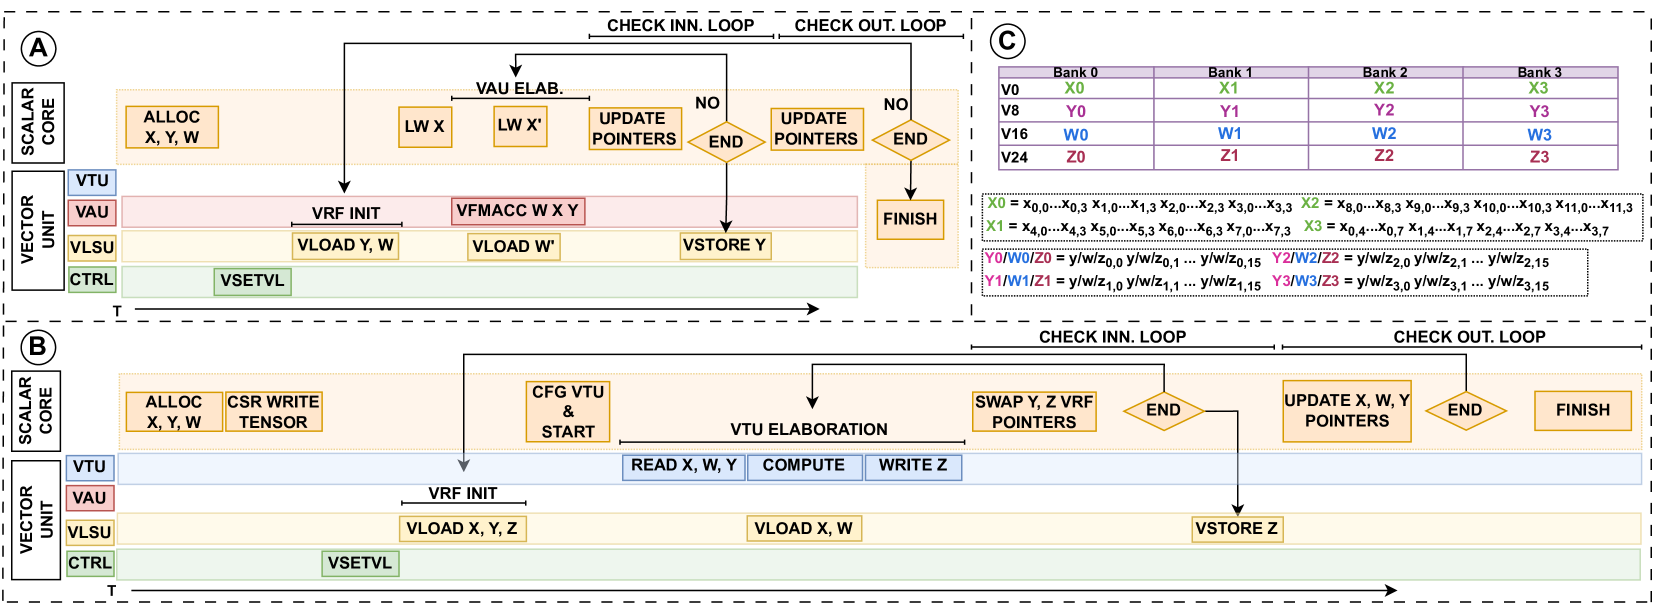Click the VLOAD W' block

(x=513, y=247)
